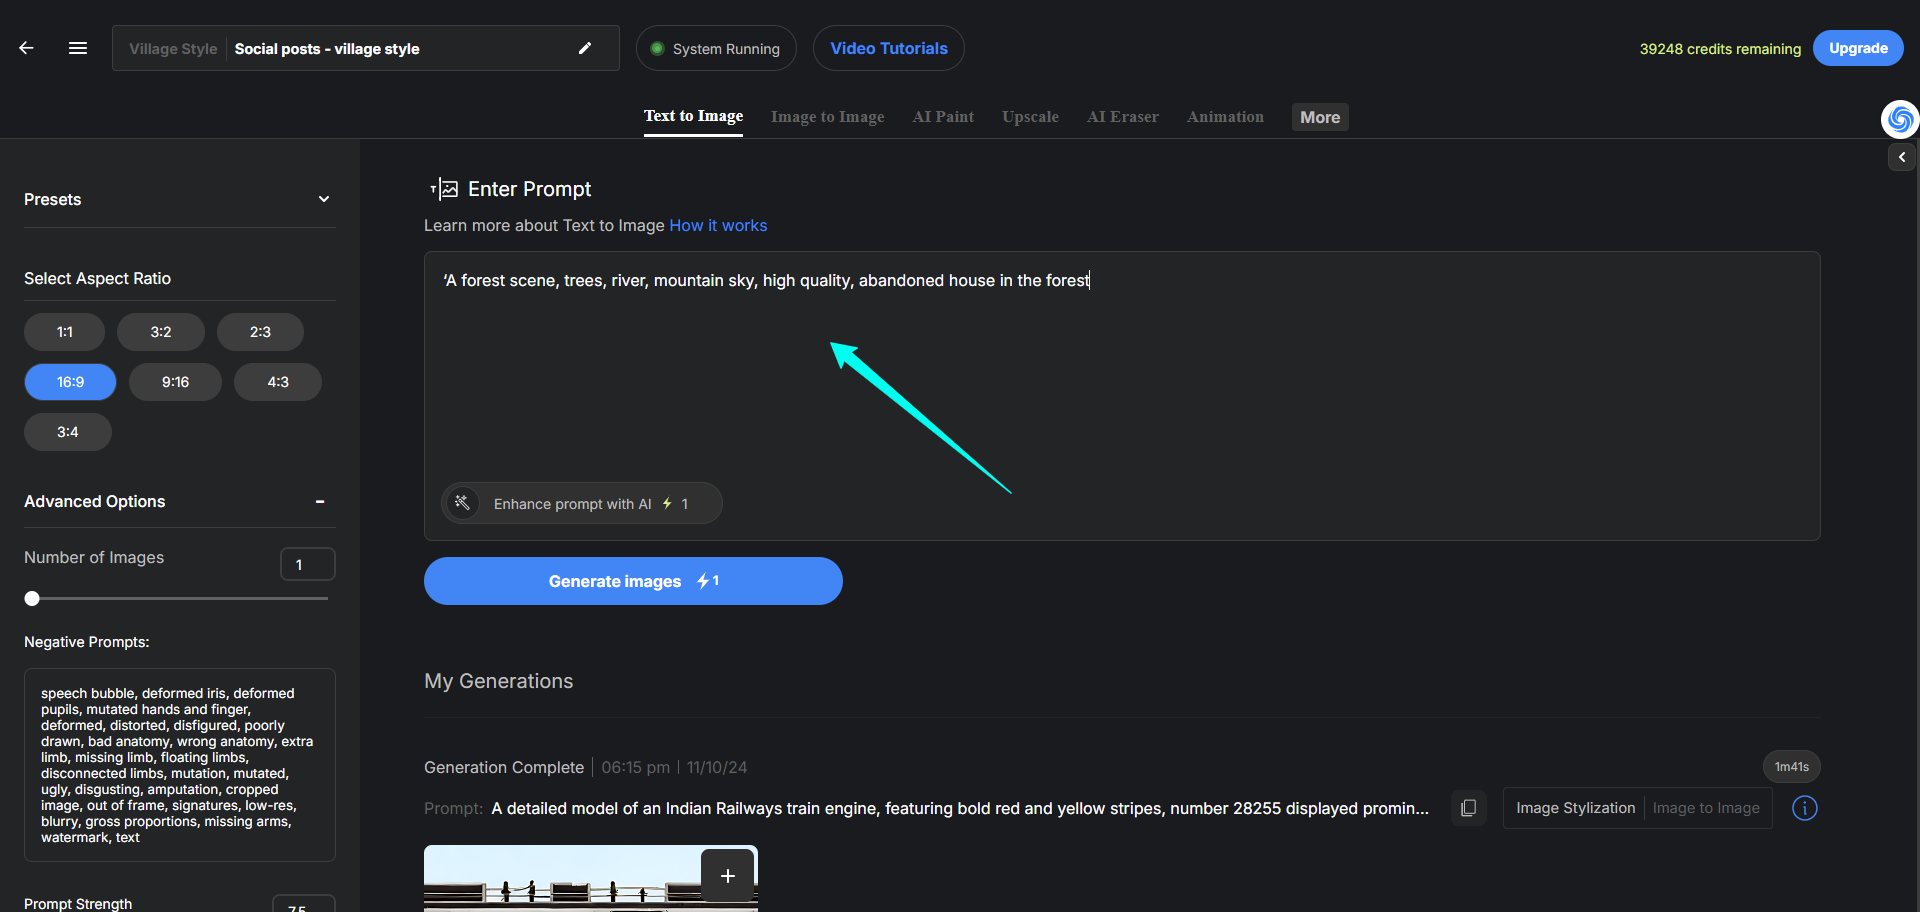1920x912 pixels.
Task: Open the Upscale tab
Action: pos(1030,117)
